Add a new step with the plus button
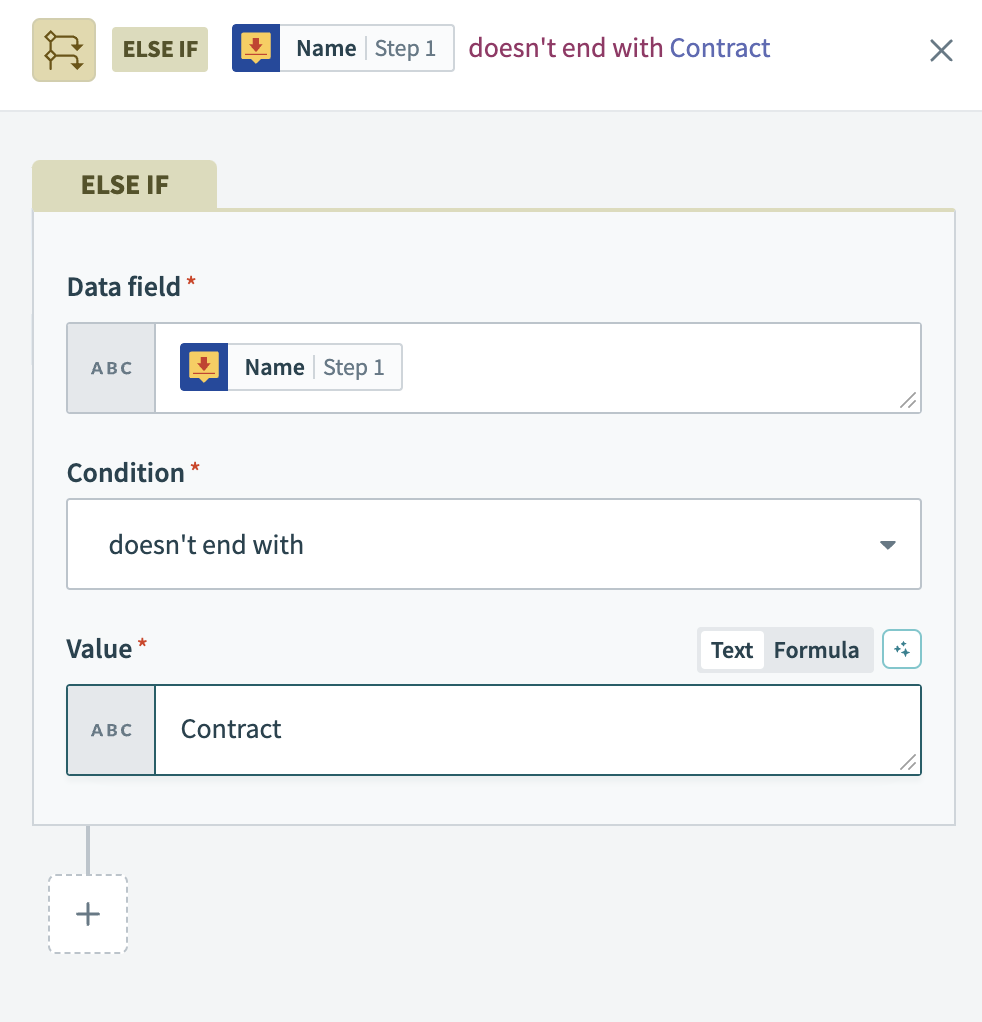Viewport: 982px width, 1022px height. 87,913
